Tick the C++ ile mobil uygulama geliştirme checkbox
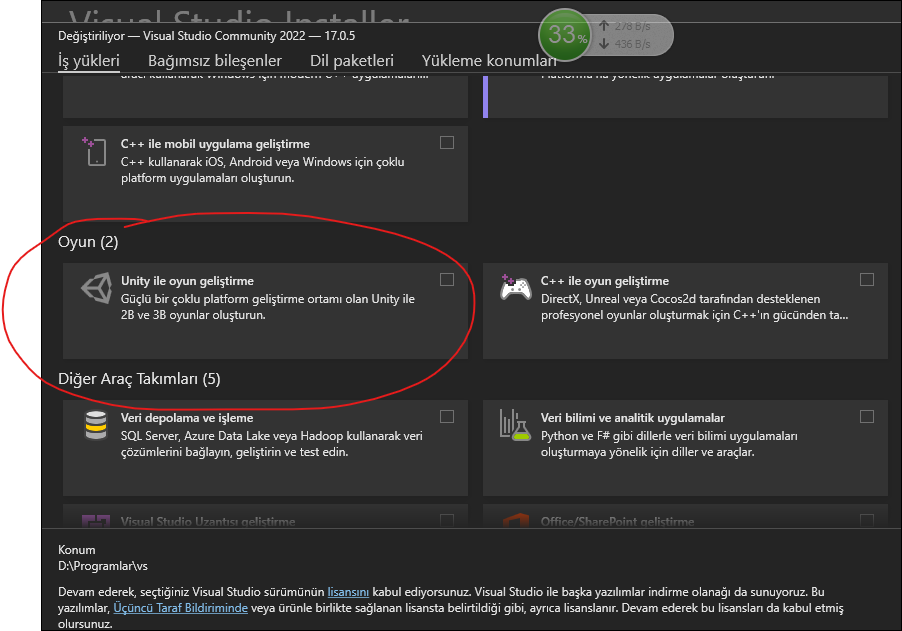This screenshot has height=631, width=902. click(447, 143)
